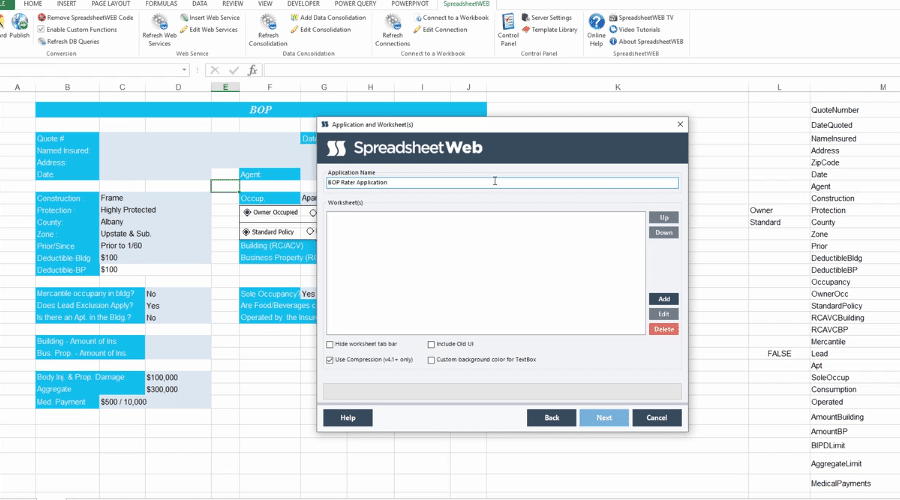Screen dimensions: 900x500
Task: Select column B header
Action: click(67, 87)
